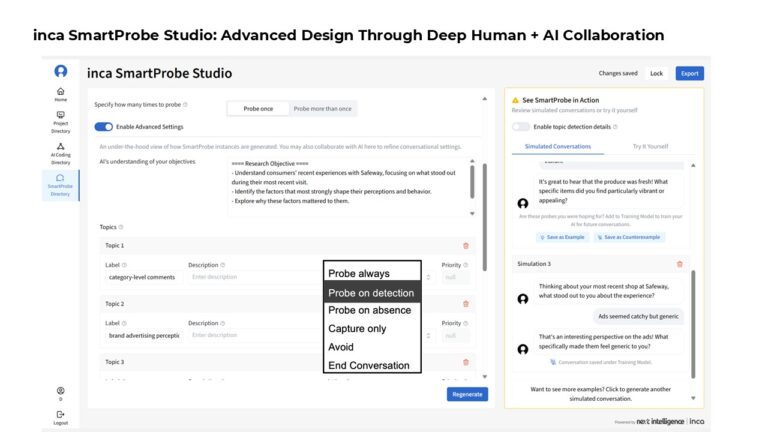Click the Regenerate button
Image resolution: width=768 pixels, height=432 pixels.
(x=467, y=394)
